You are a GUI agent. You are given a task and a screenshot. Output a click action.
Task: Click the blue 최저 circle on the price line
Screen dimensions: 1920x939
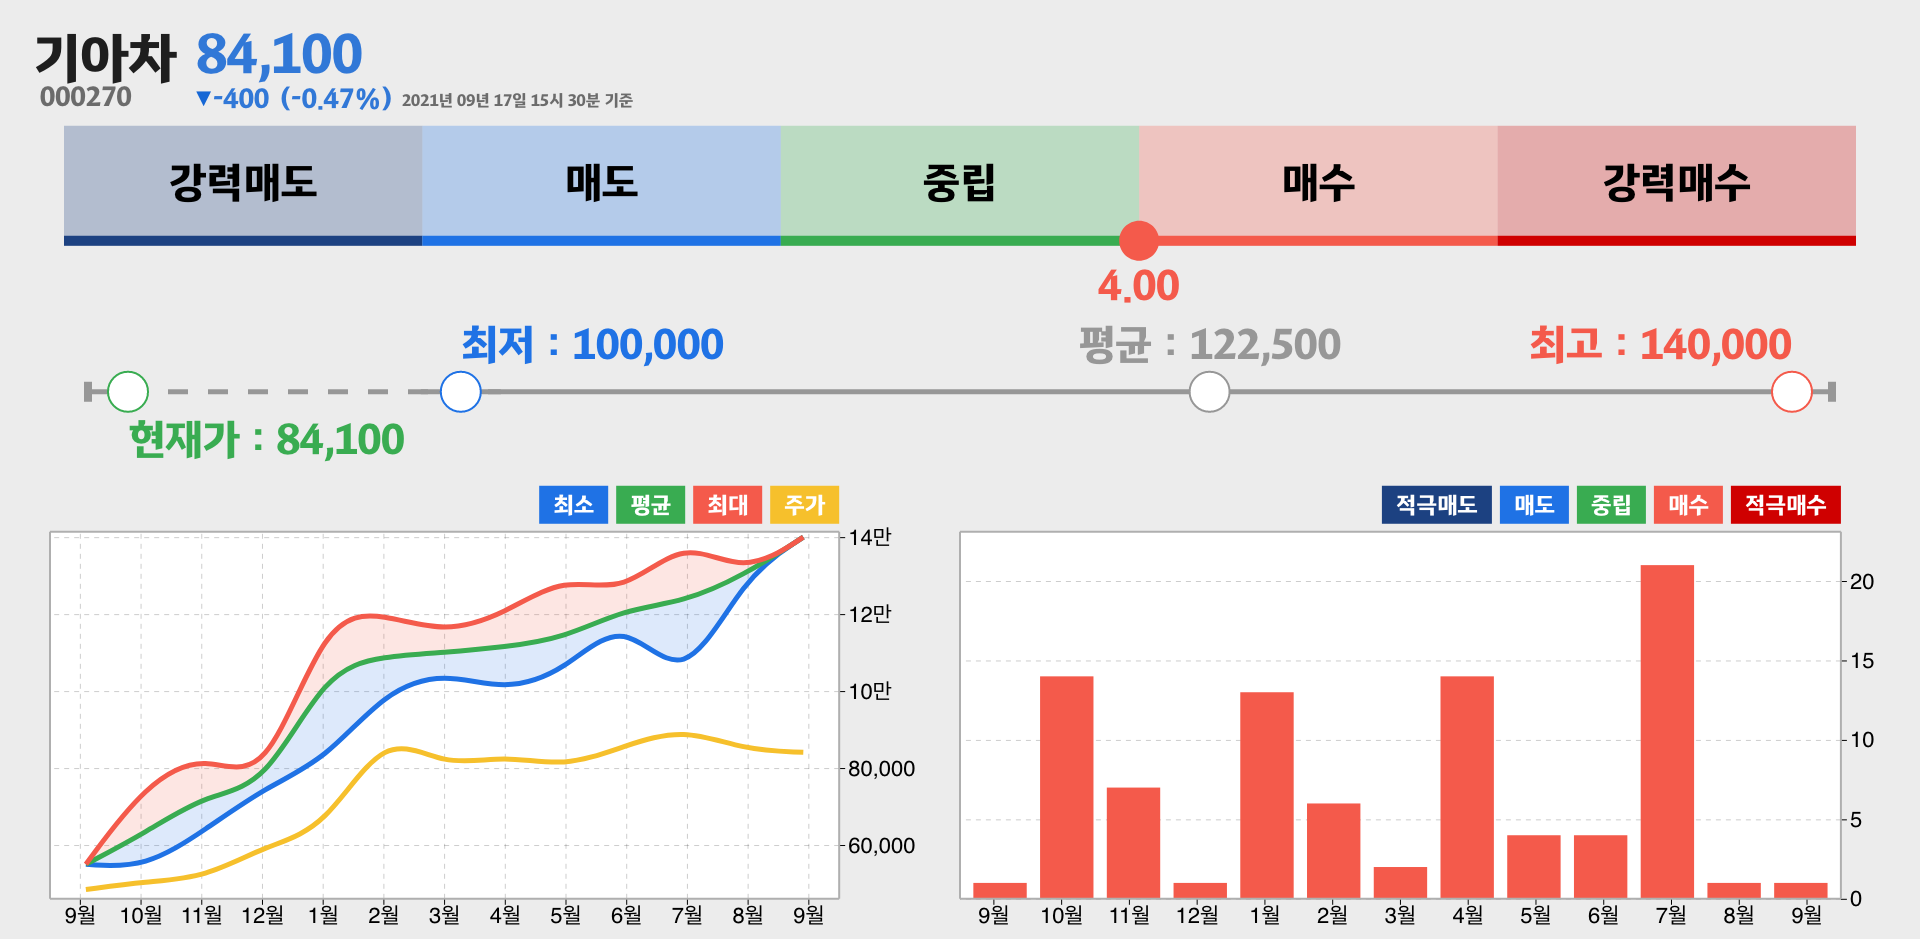click(461, 392)
